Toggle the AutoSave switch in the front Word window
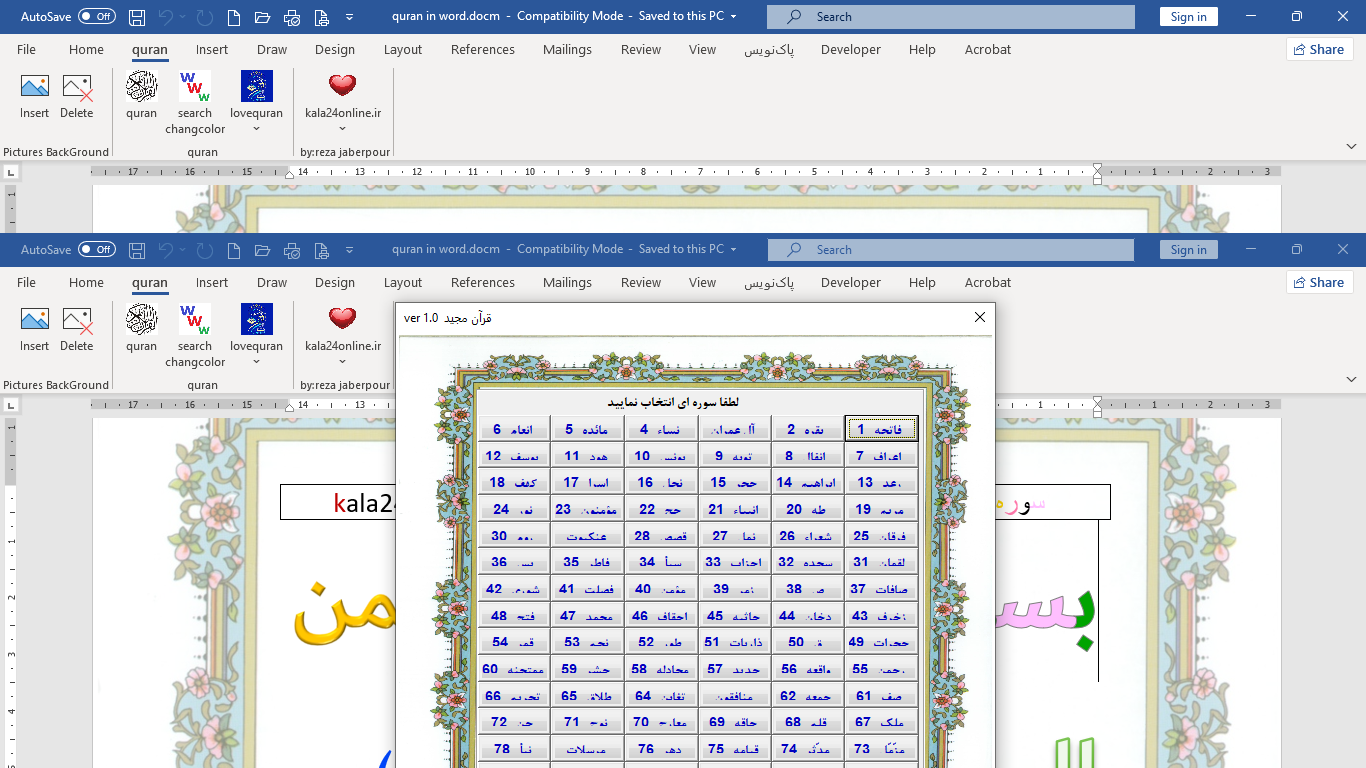Image resolution: width=1366 pixels, height=768 pixels. click(x=97, y=250)
